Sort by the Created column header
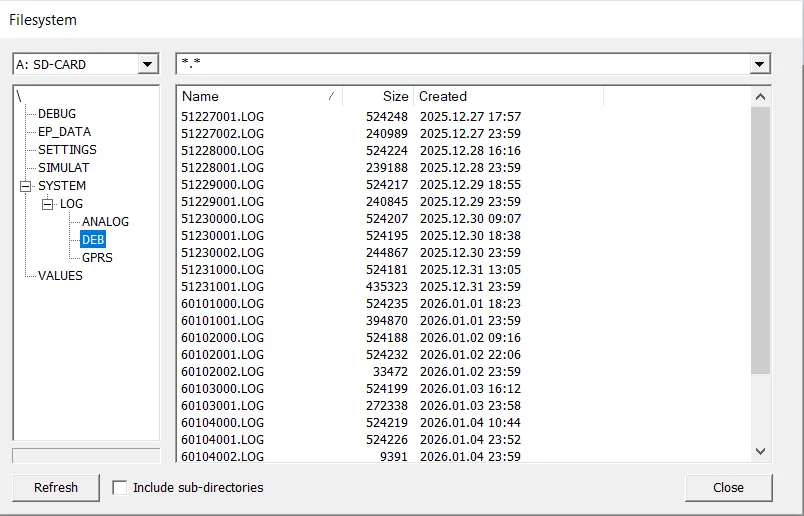Viewport: 804px width, 516px height. (x=509, y=96)
